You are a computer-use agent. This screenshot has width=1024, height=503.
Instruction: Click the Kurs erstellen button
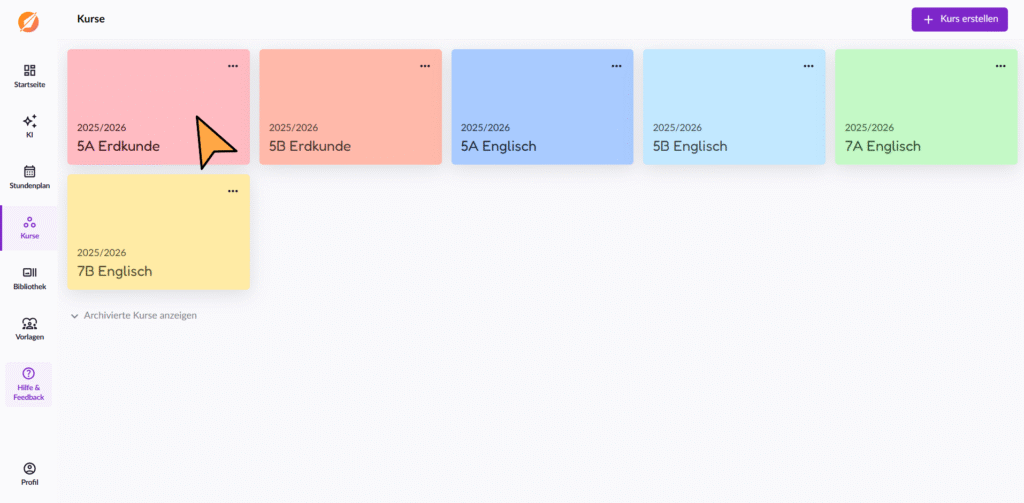tap(959, 19)
